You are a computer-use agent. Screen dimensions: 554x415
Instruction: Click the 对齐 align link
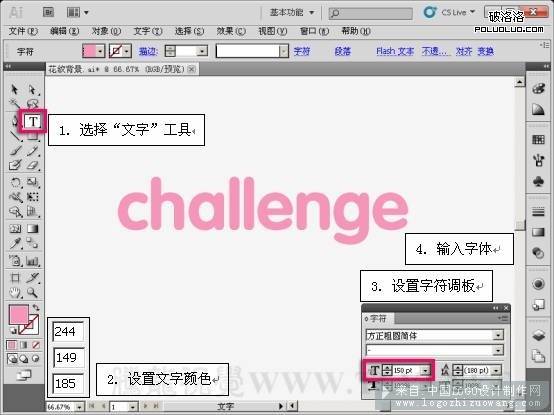464,52
